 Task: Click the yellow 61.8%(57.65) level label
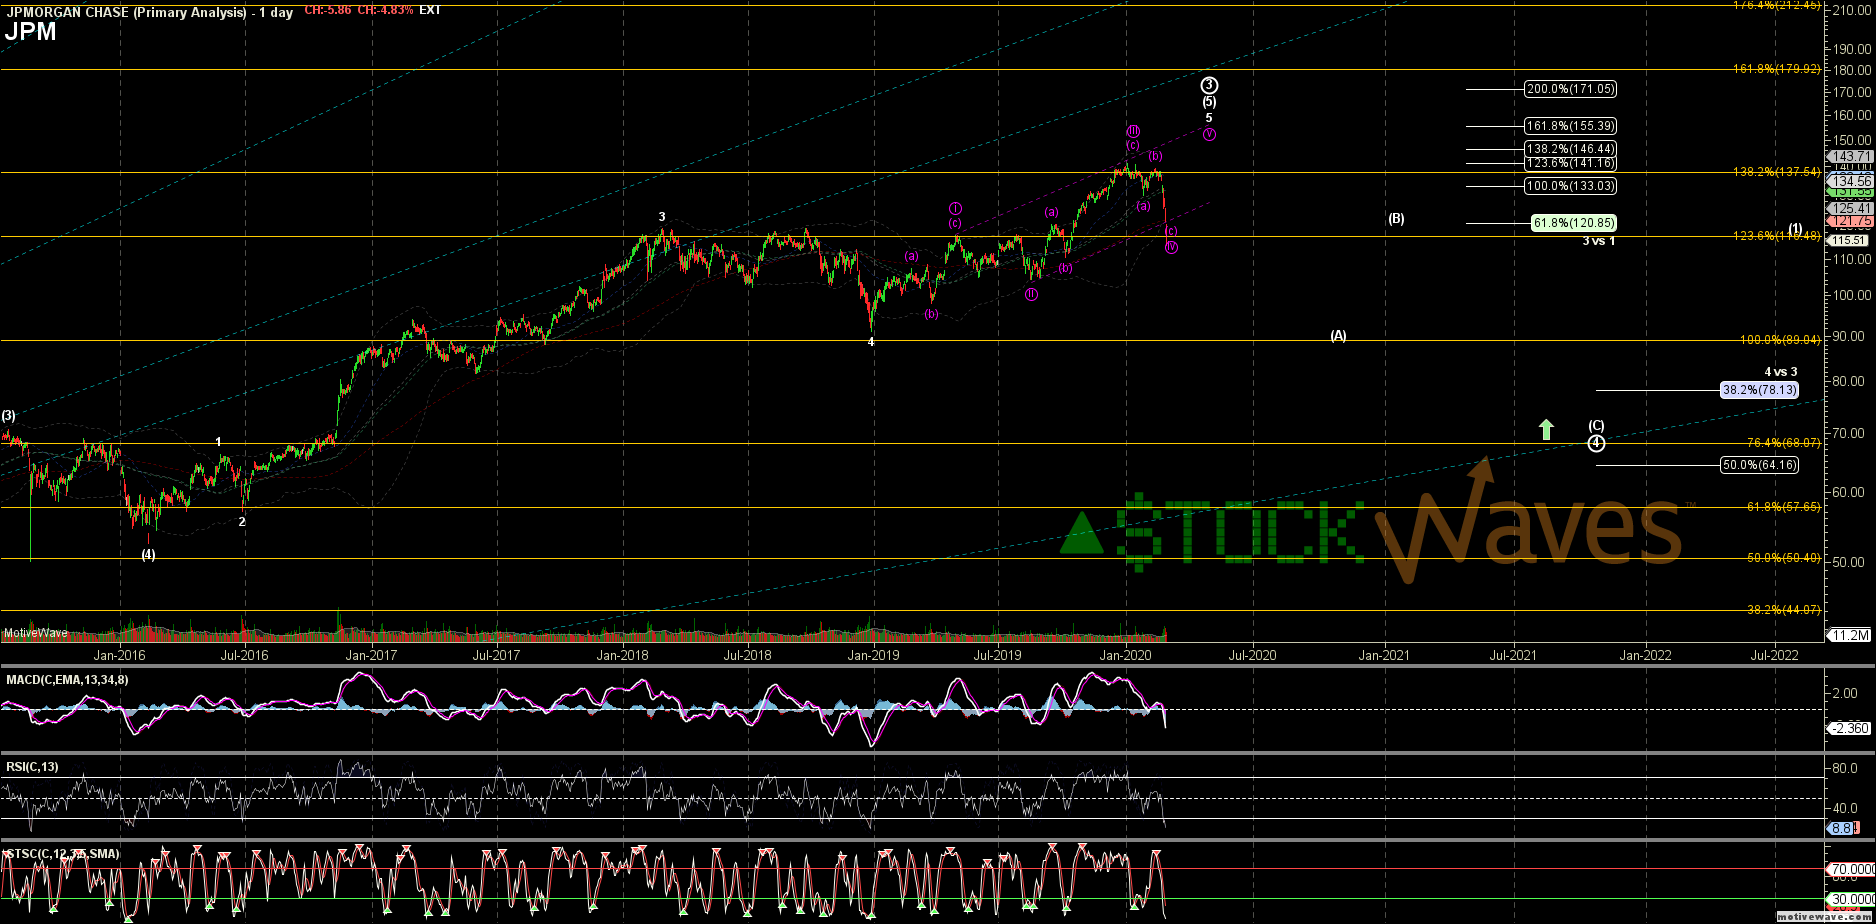click(x=1784, y=507)
